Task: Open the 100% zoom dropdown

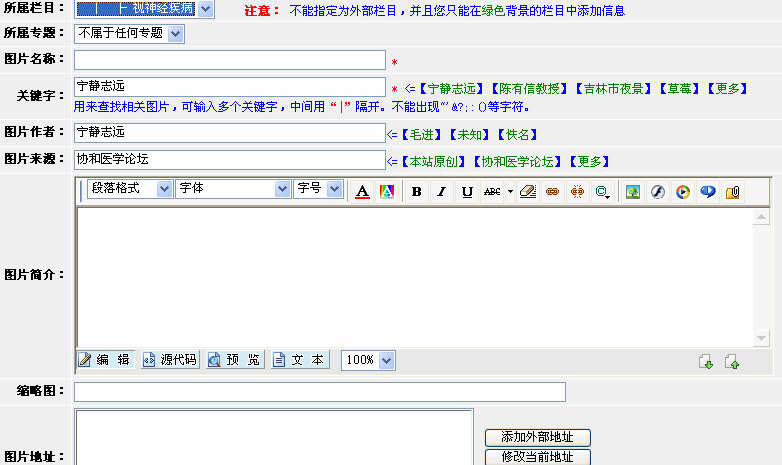Action: click(x=368, y=359)
